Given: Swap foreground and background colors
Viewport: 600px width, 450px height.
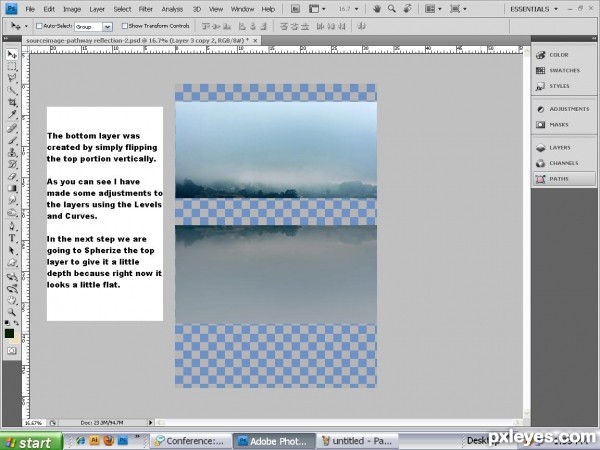Looking at the screenshot, I should pos(16,323).
